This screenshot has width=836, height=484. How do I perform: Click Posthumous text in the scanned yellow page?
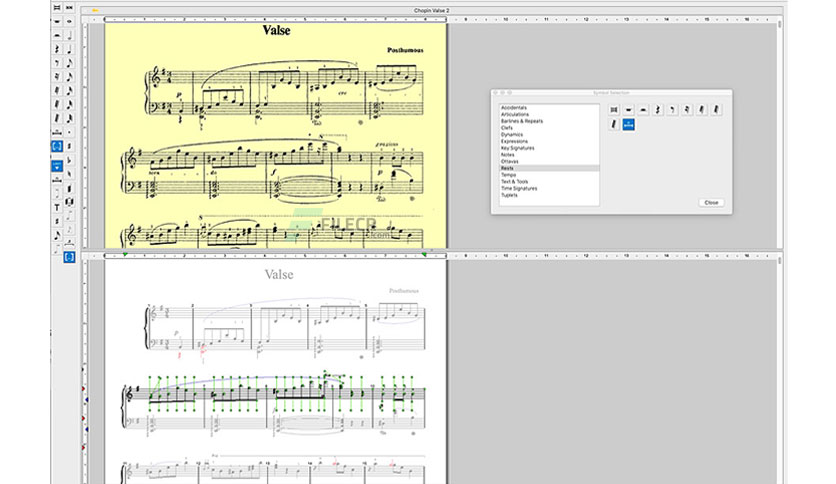(405, 50)
